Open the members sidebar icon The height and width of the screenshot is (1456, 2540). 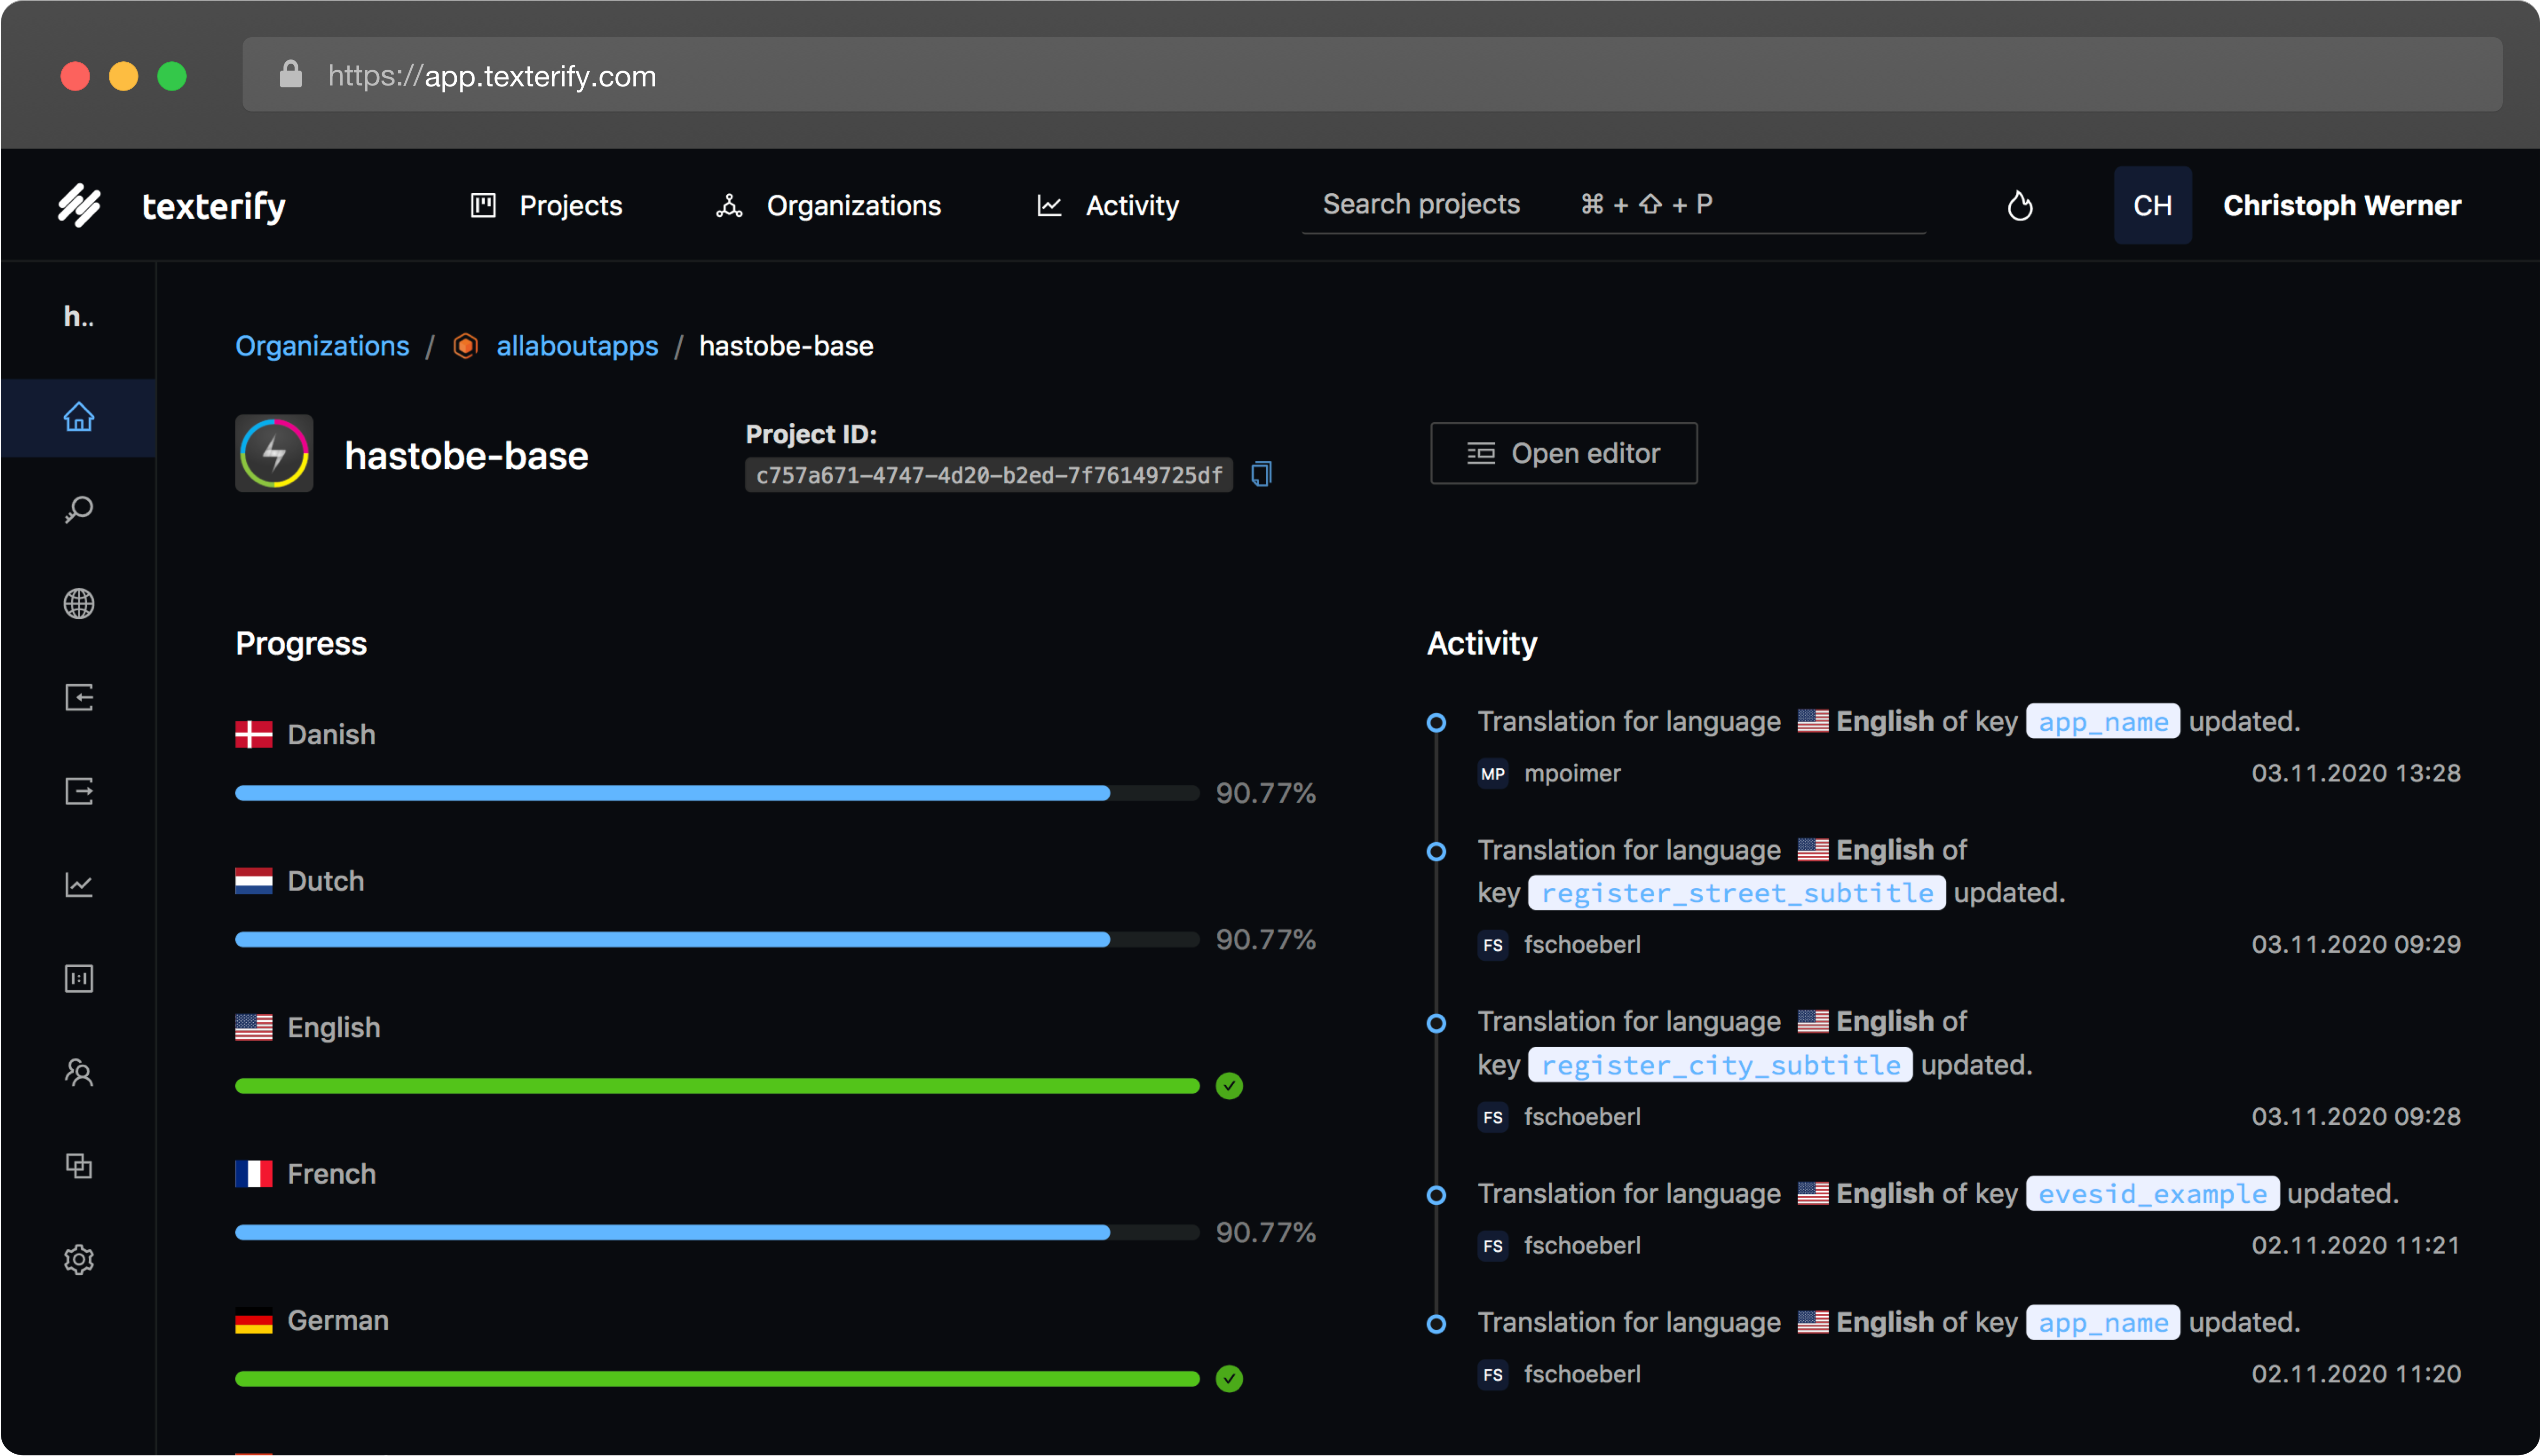pyautogui.click(x=79, y=1072)
